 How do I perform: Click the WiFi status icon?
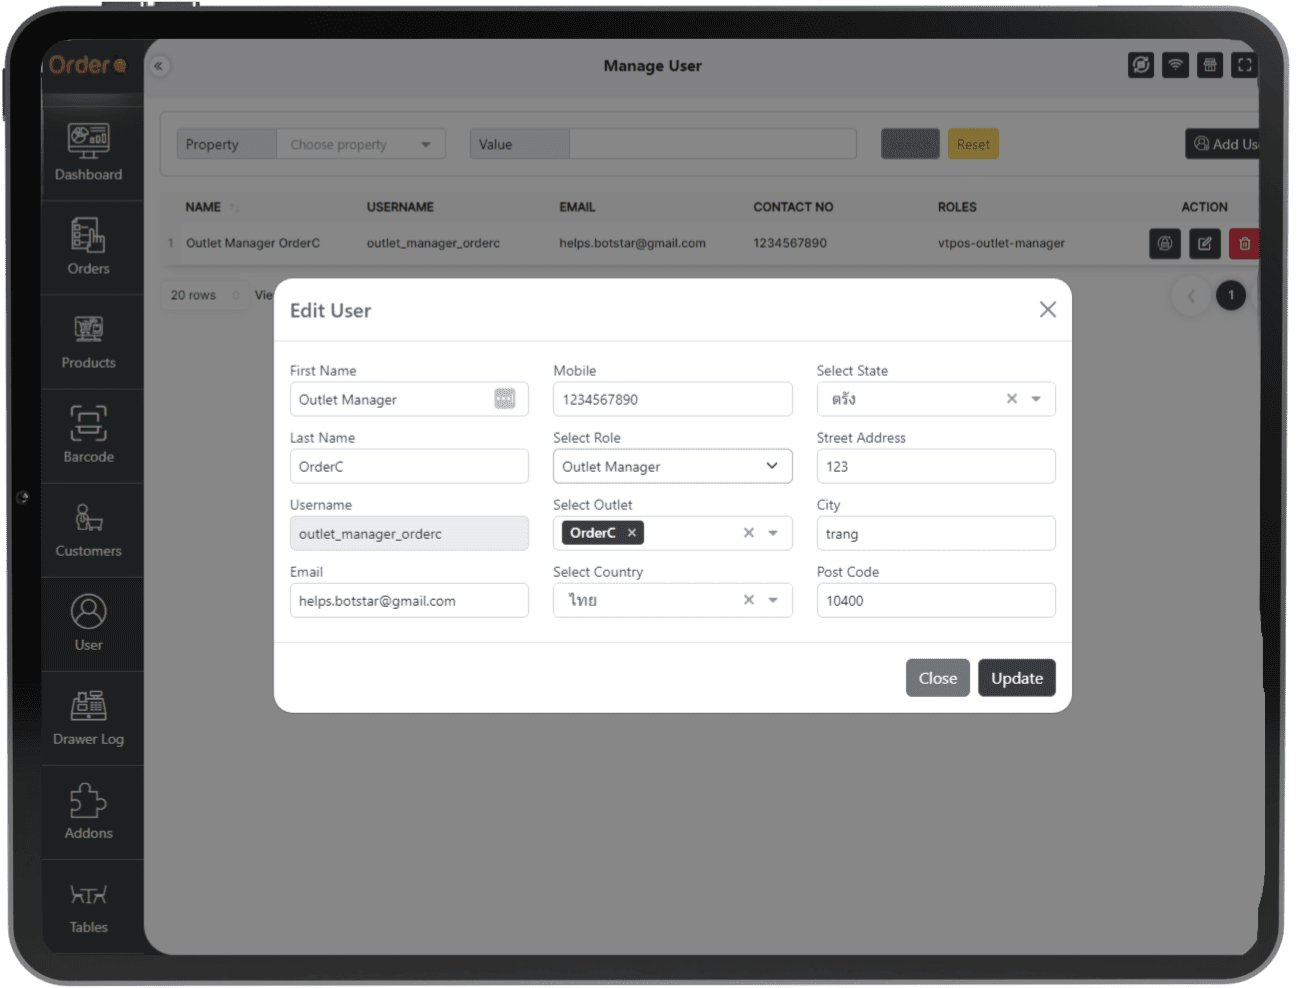coord(1175,65)
